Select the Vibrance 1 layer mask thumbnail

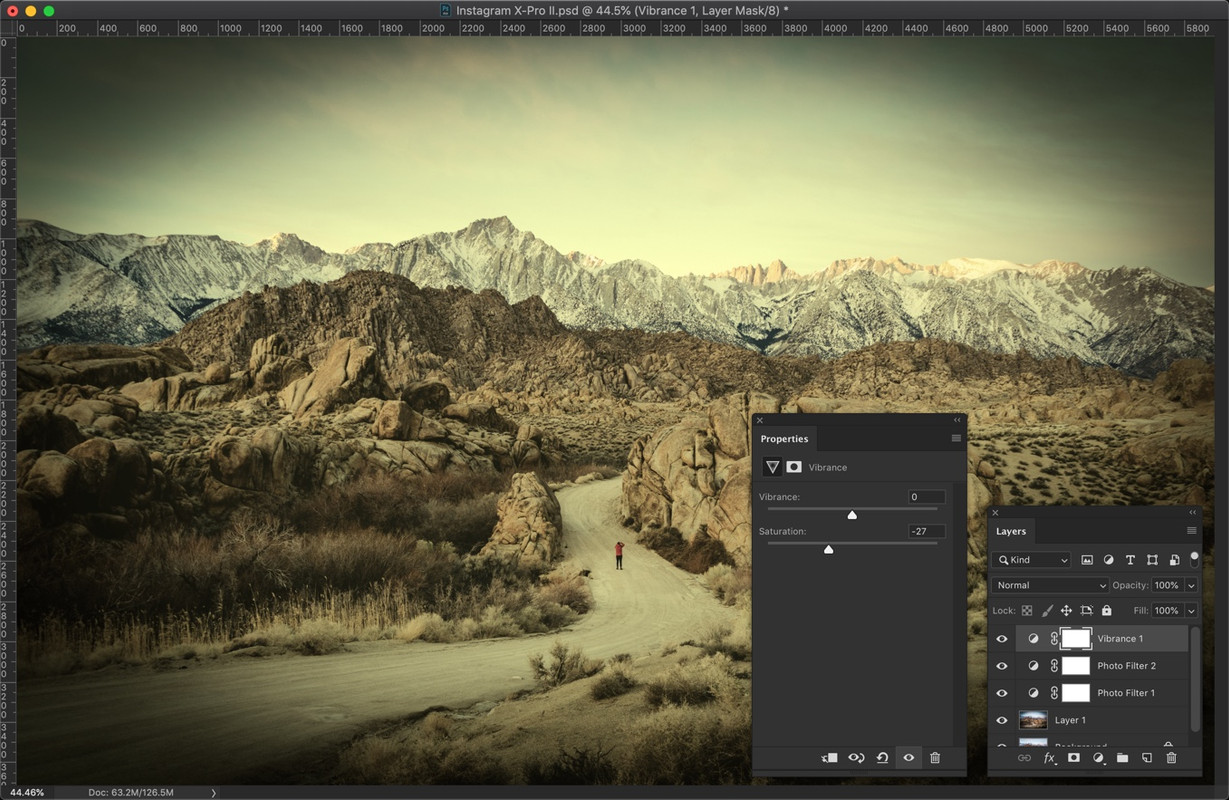[x=1075, y=638]
